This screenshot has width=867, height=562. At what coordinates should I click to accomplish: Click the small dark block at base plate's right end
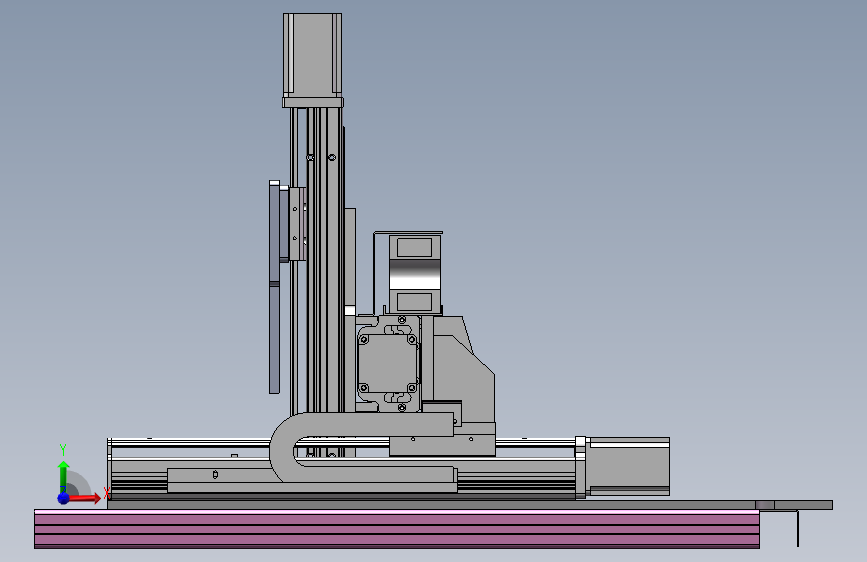765,505
